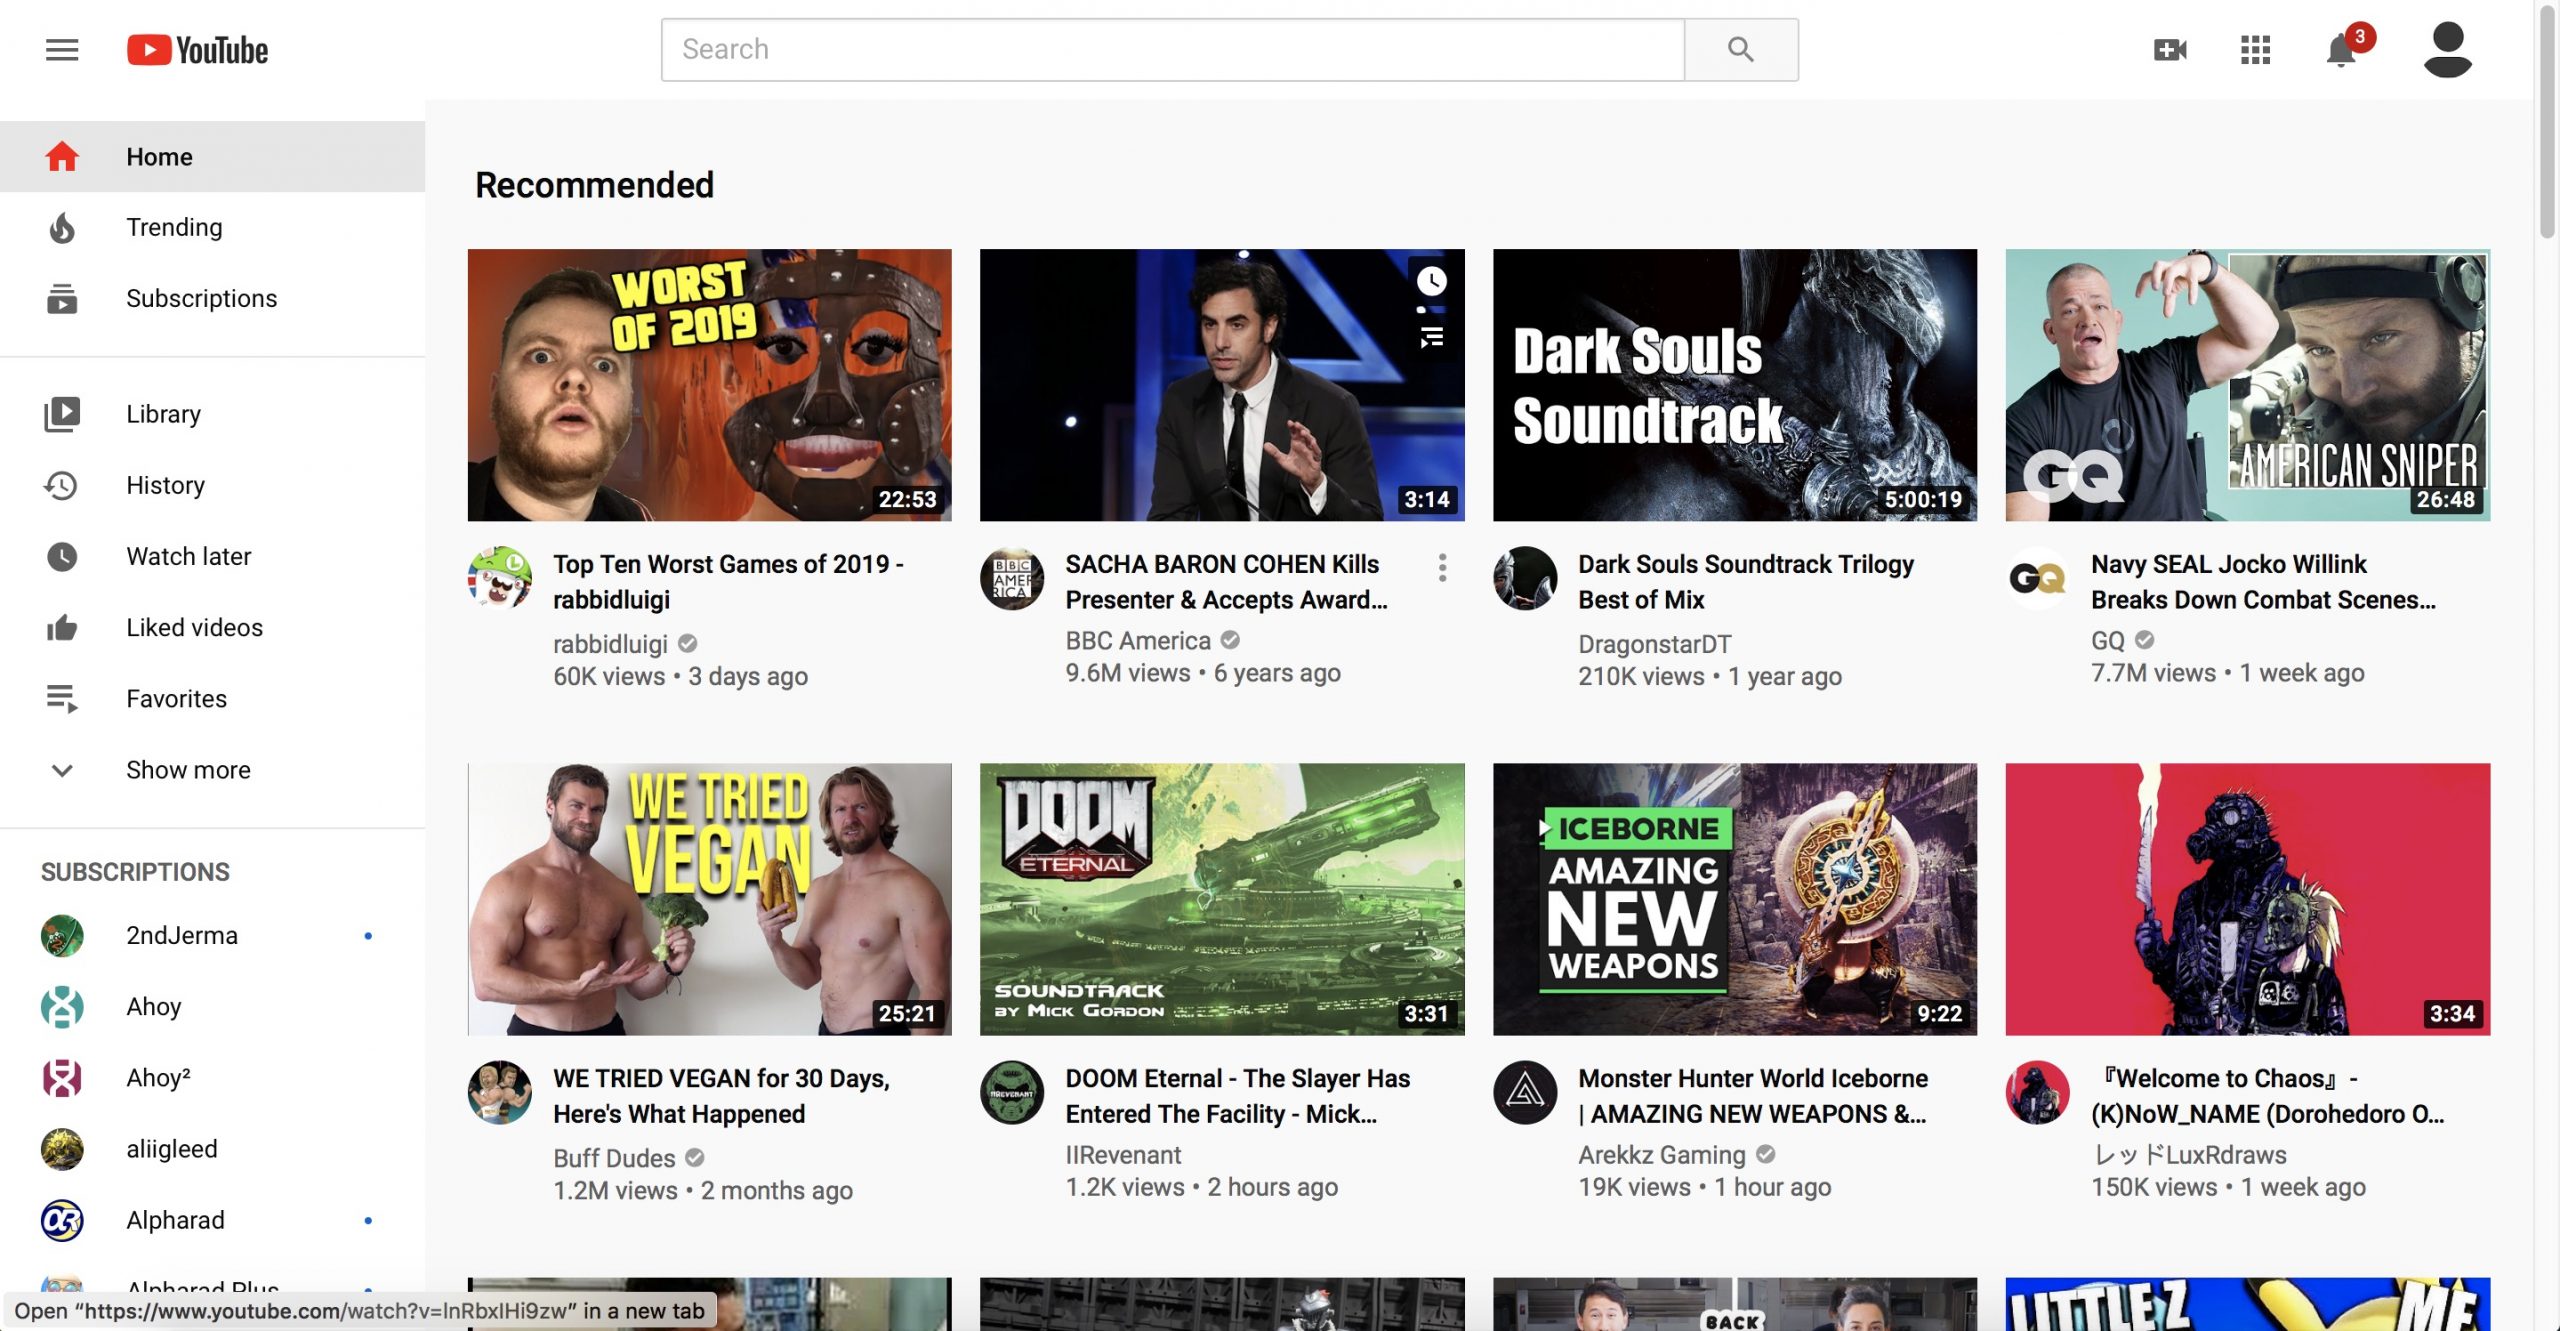Play American Sniper GQ thumbnail

point(2248,385)
